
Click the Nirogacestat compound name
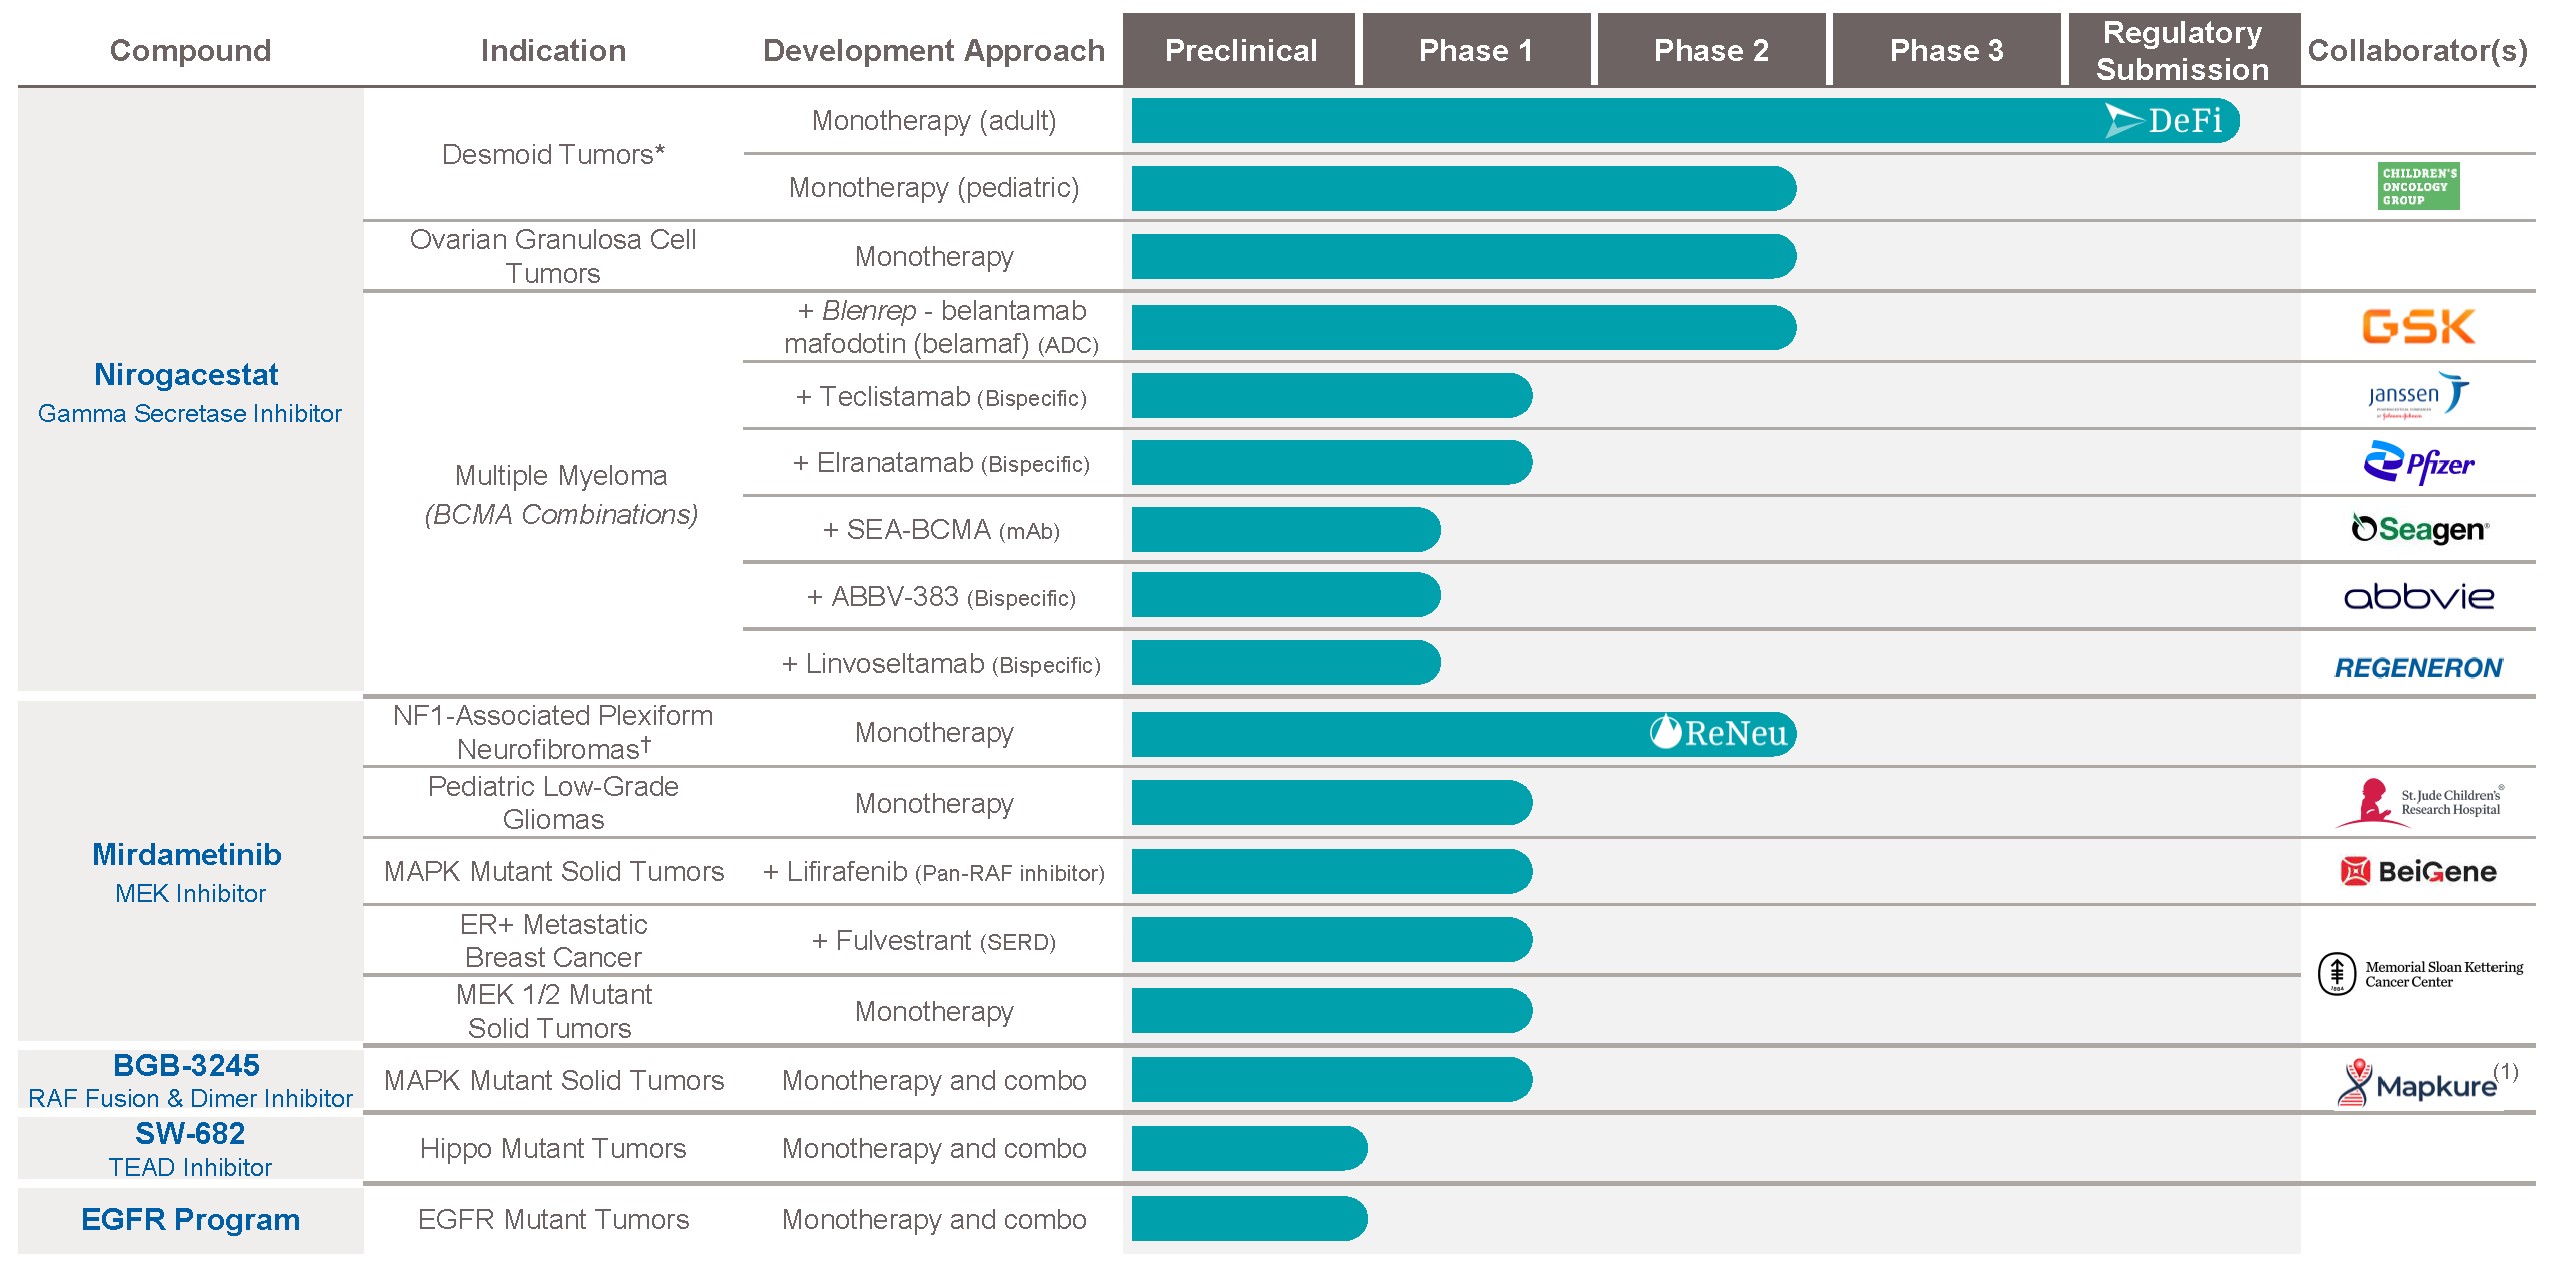[186, 375]
